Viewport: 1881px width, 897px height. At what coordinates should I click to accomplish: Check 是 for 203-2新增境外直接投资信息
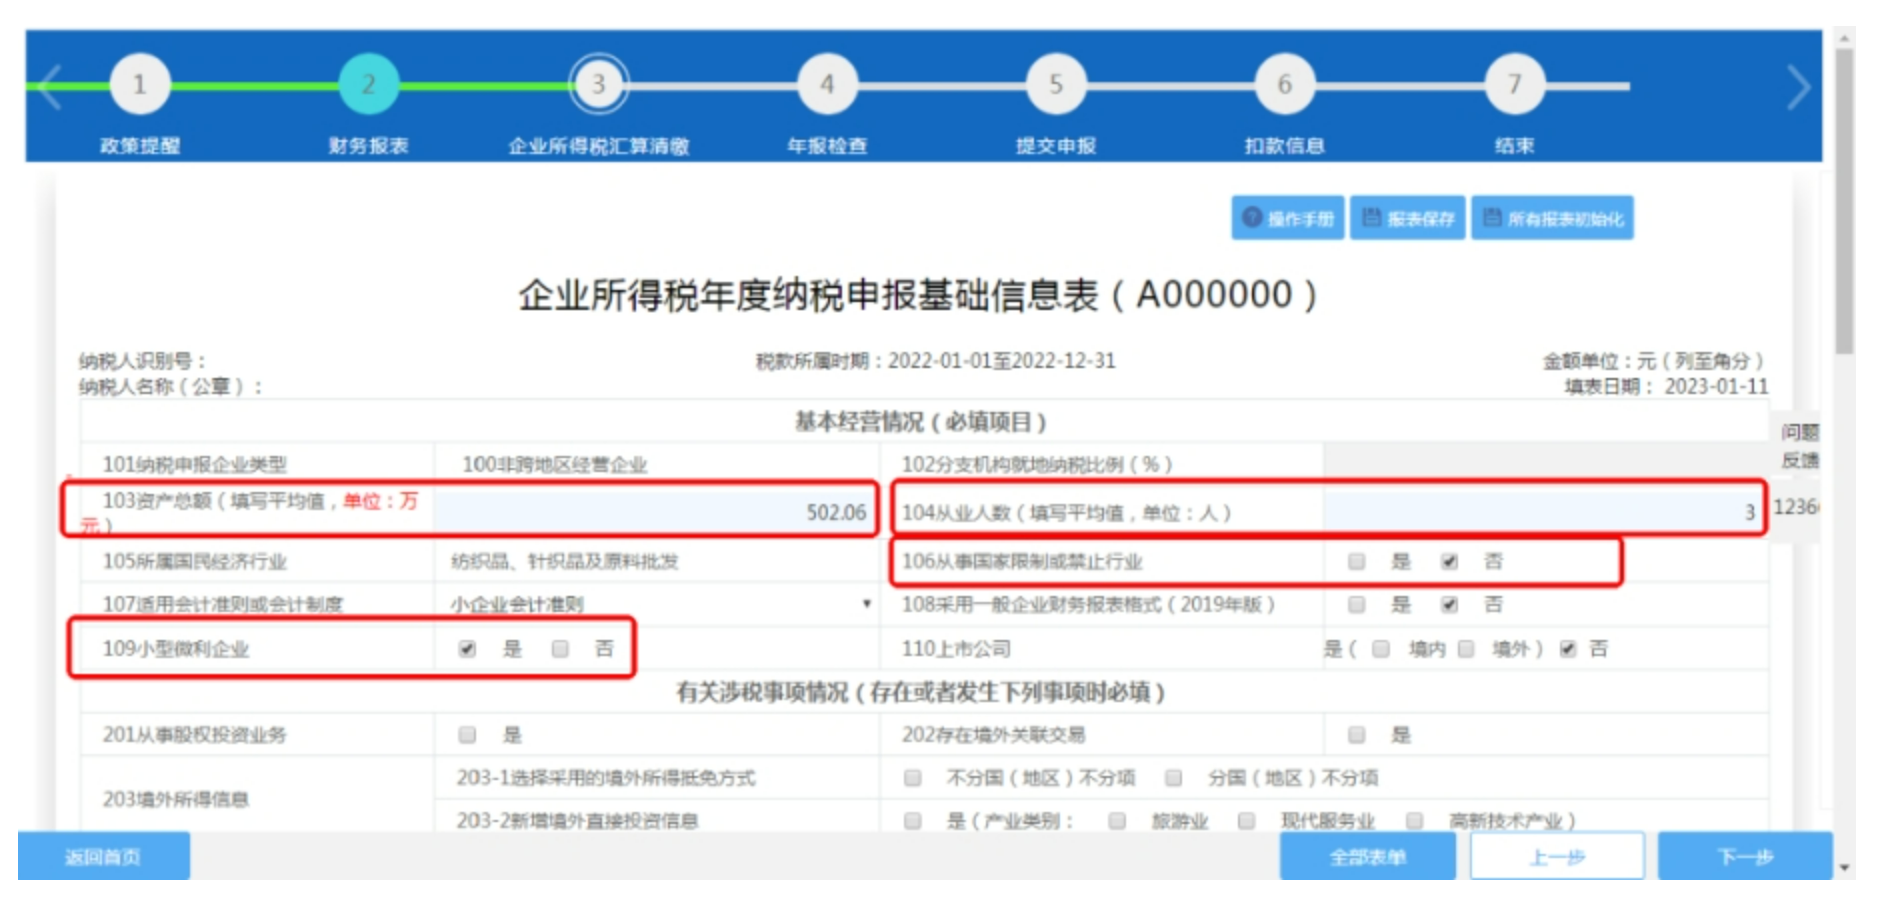912,821
